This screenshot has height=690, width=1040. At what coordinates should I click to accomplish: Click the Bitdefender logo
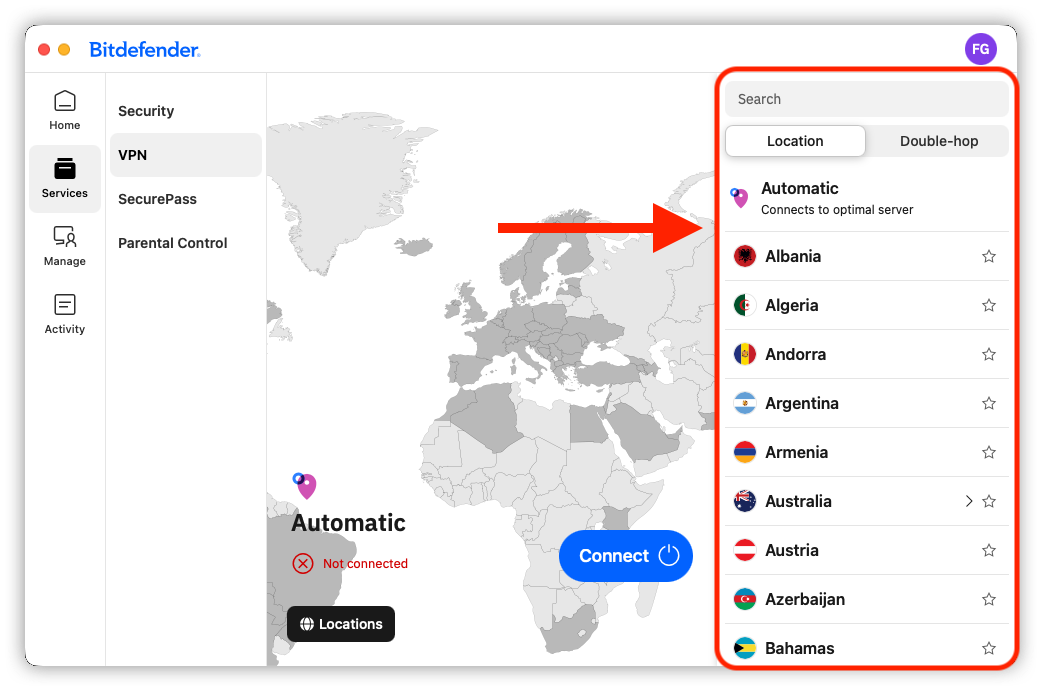point(145,50)
